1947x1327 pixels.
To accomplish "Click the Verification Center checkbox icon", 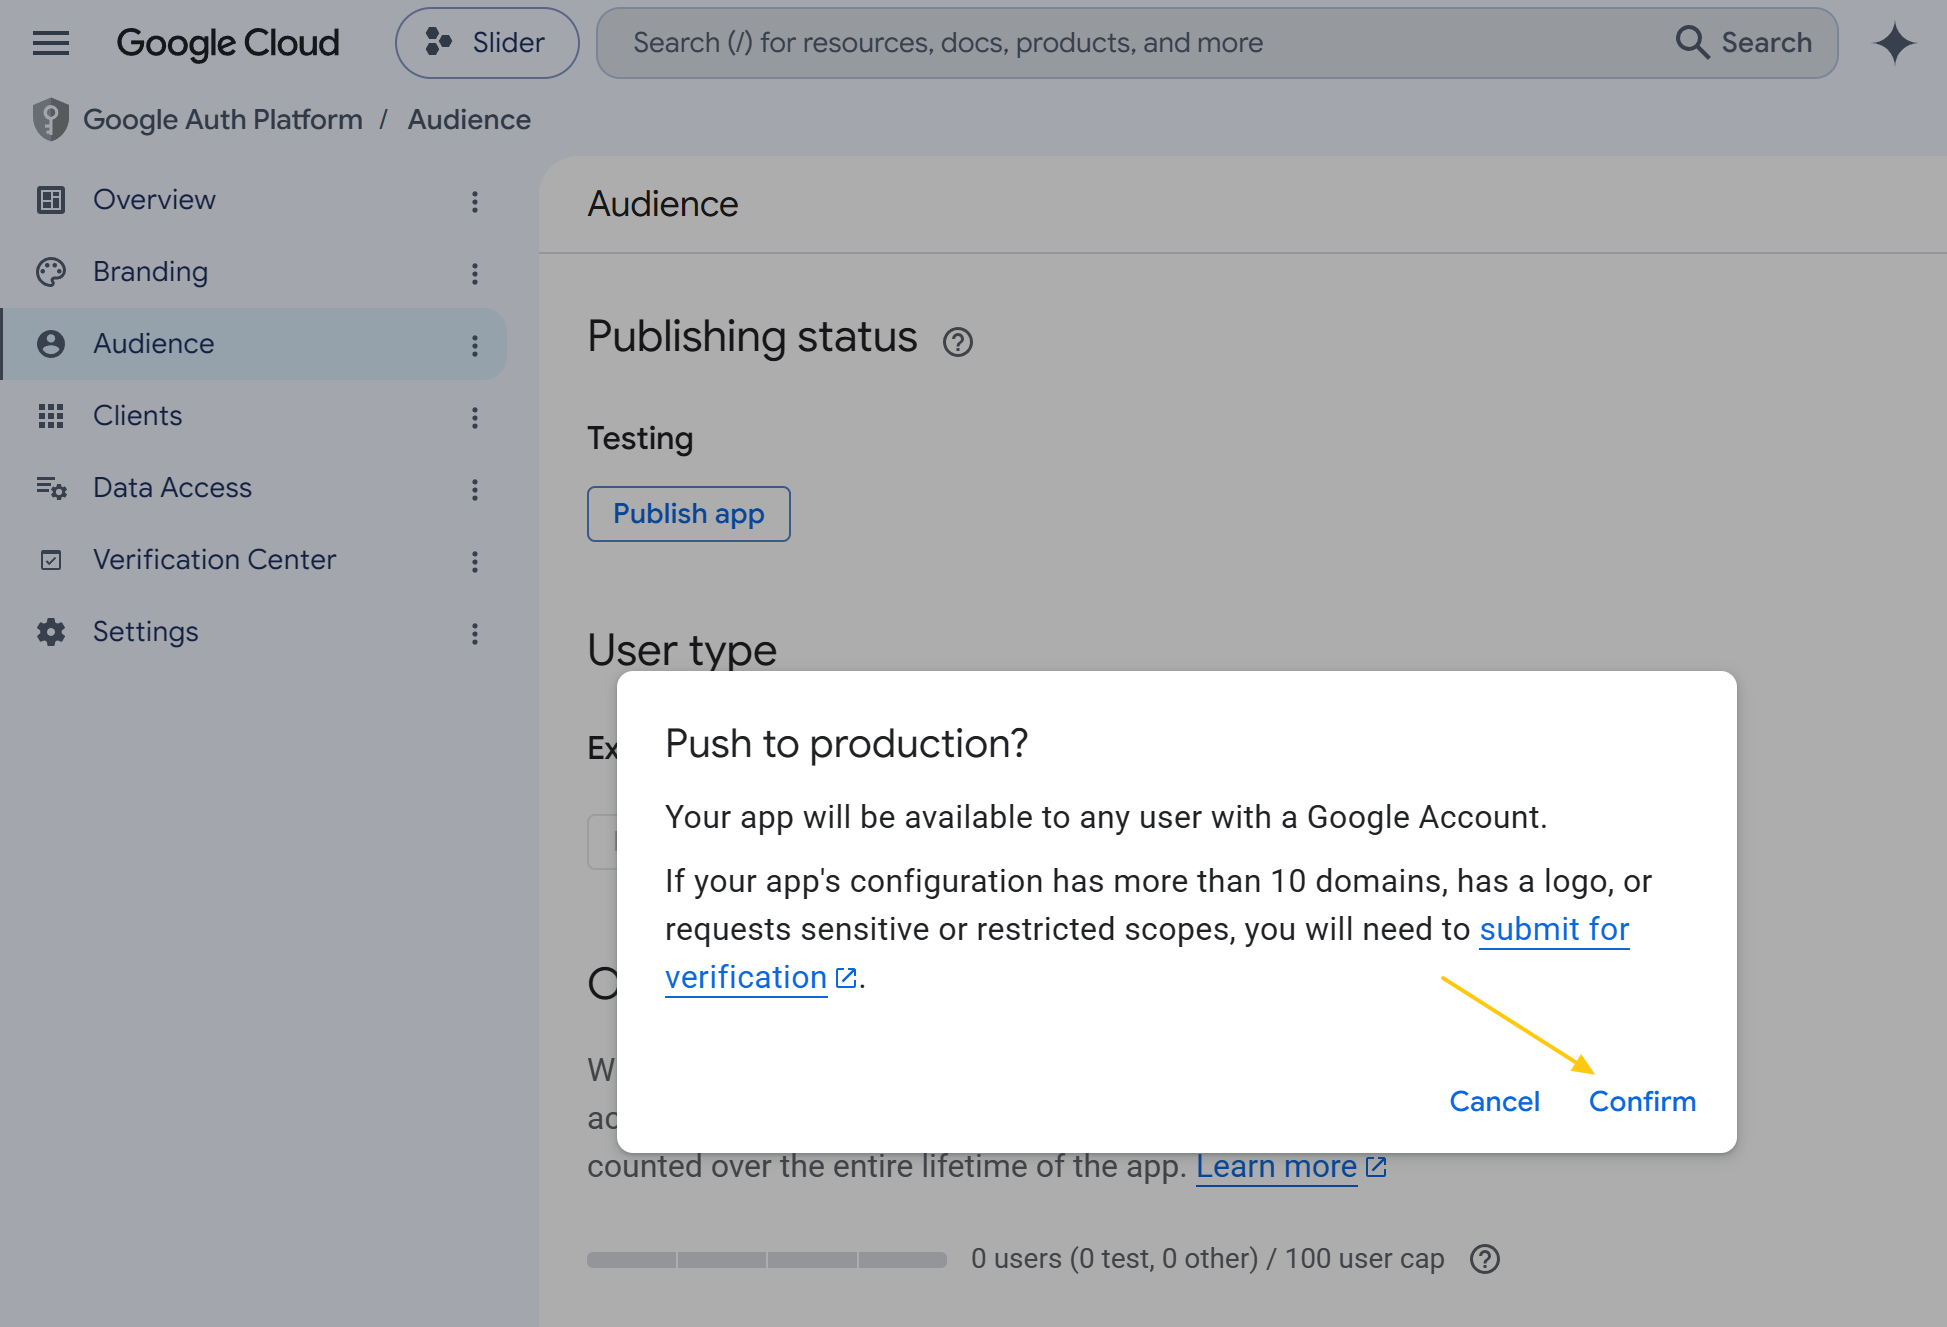I will click(51, 560).
